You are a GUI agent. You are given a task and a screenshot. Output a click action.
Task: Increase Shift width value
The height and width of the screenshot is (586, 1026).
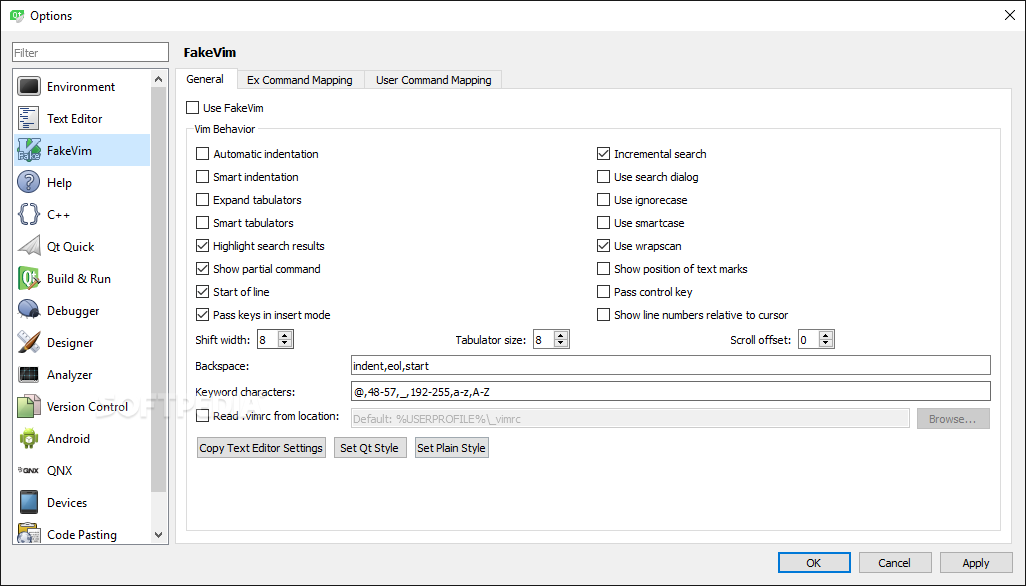[285, 336]
